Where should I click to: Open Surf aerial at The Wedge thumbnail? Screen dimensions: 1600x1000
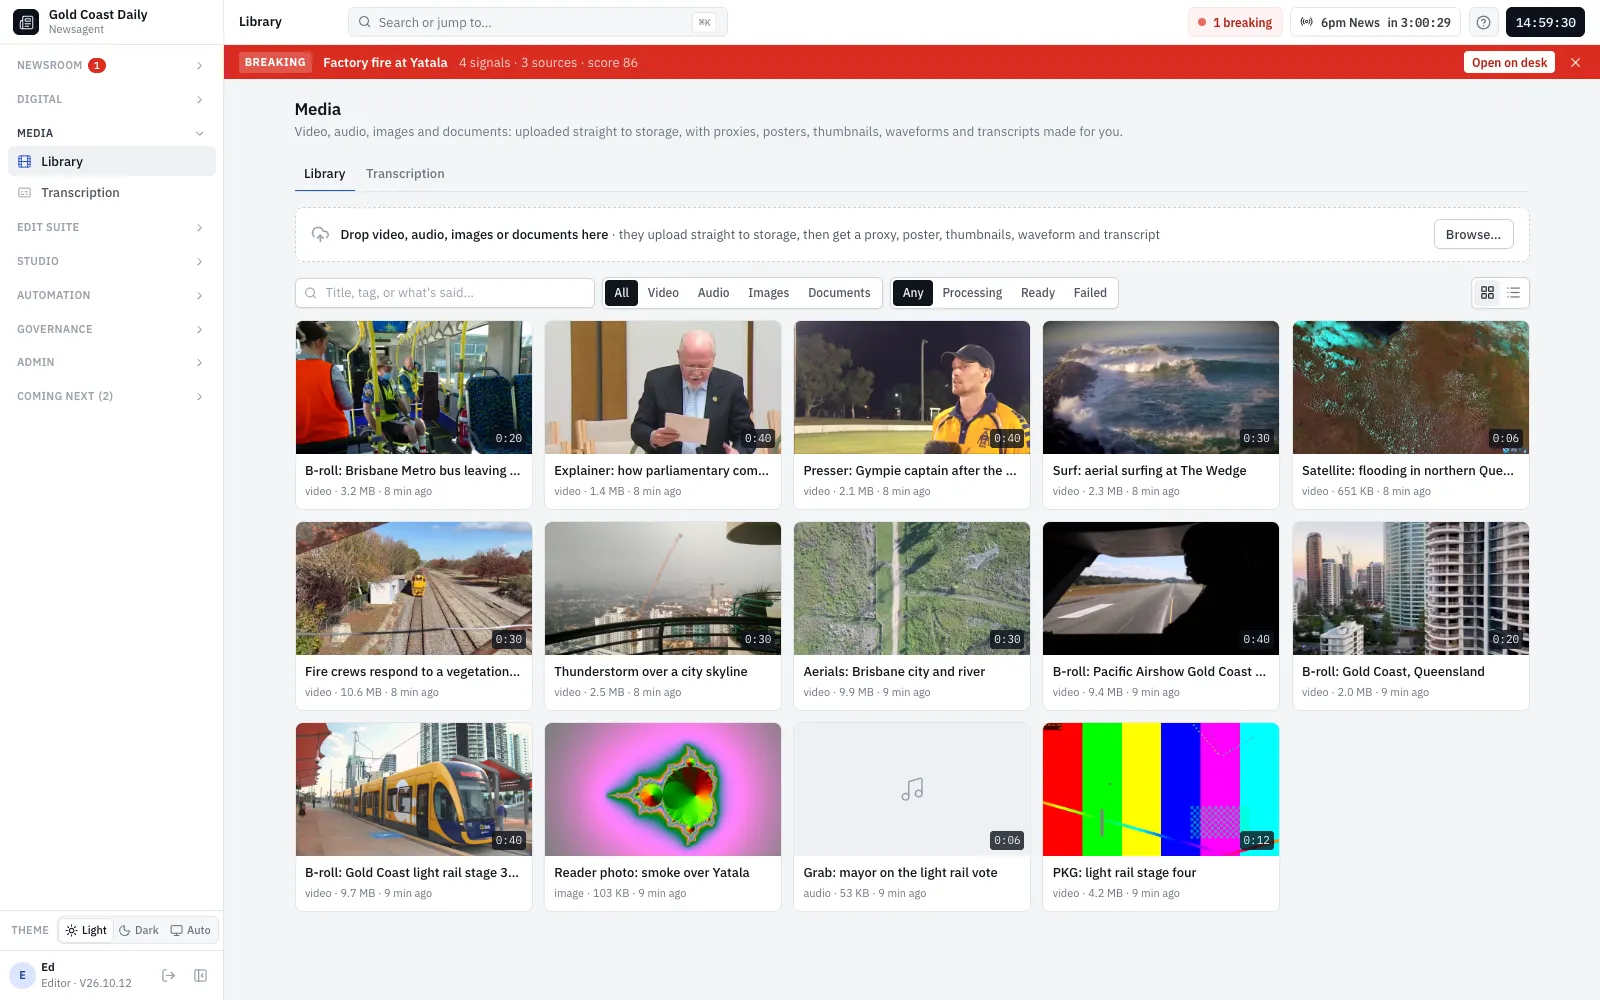click(1161, 387)
